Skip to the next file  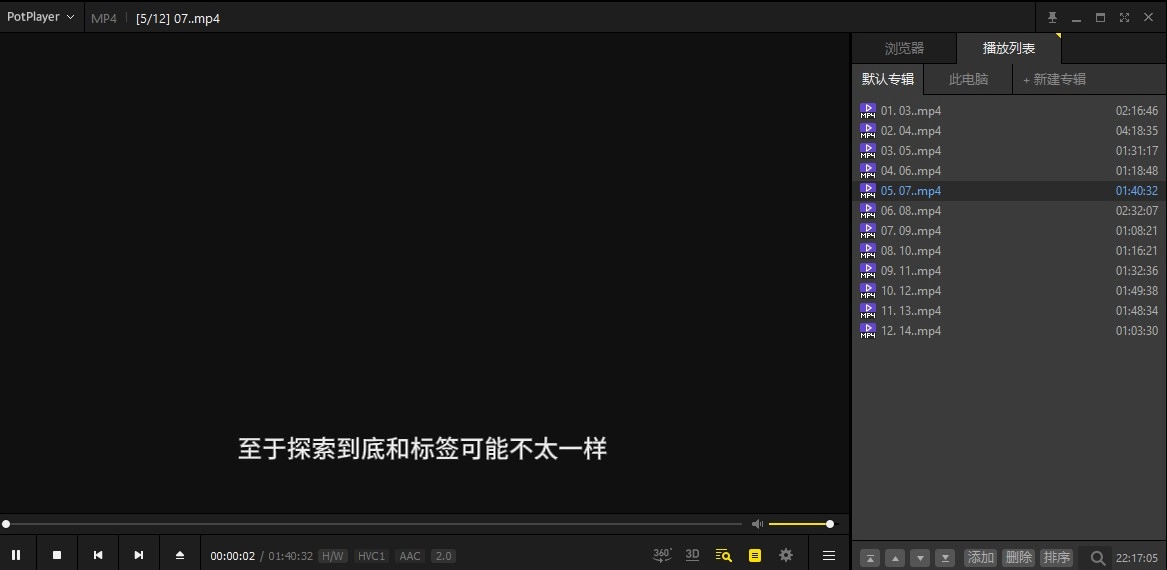pyautogui.click(x=138, y=555)
